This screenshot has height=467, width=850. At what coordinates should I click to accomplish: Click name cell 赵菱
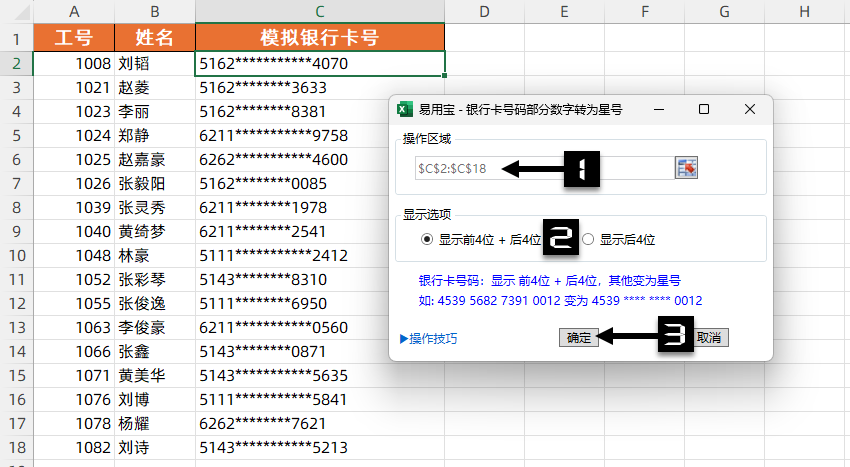(x=154, y=87)
